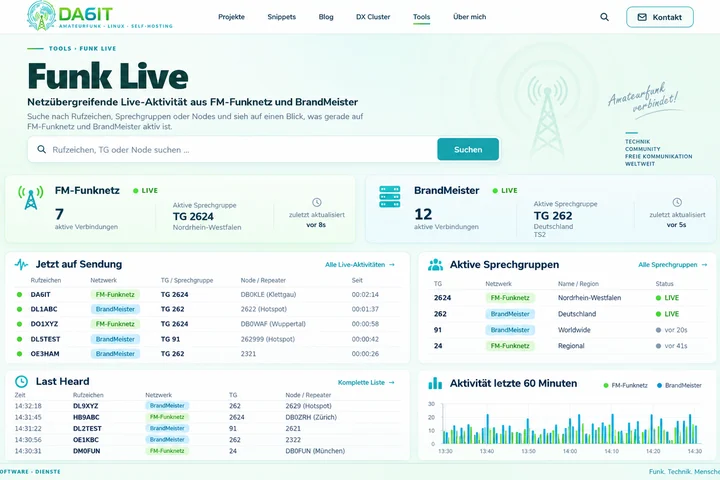The image size is (720, 480).
Task: Click LIVE status of Nordrhein-Westfalen
Action: pos(667,298)
